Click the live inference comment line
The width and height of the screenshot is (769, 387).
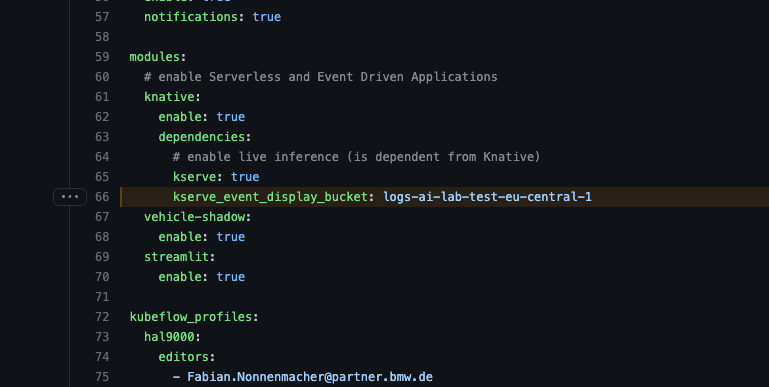(x=357, y=157)
